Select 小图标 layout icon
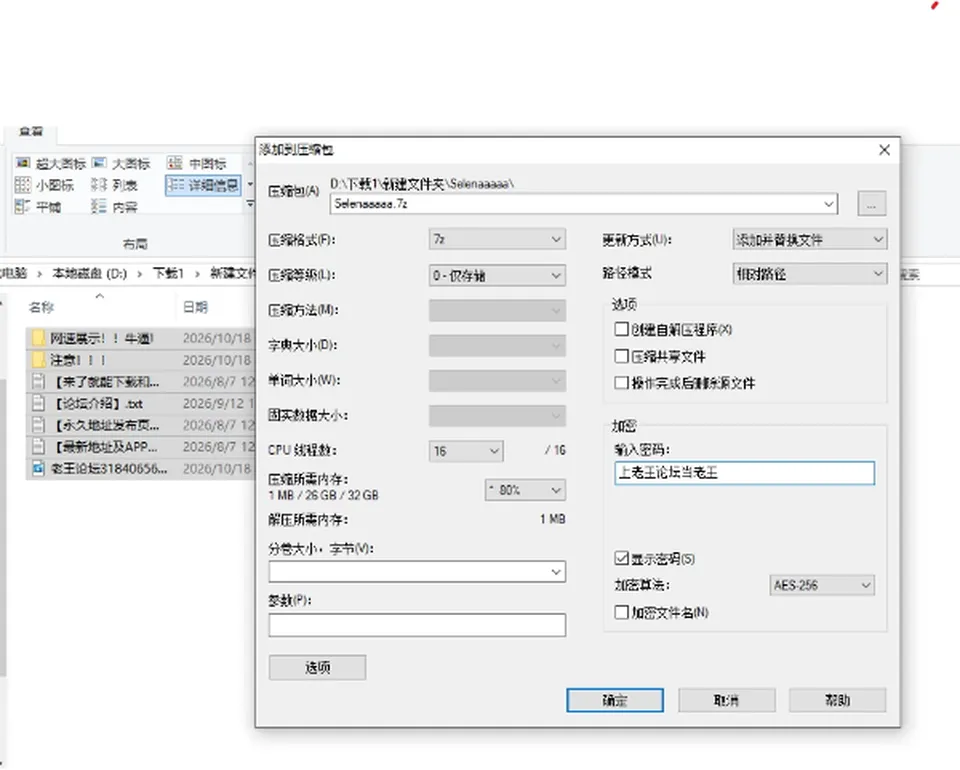This screenshot has height=770, width=960. pyautogui.click(x=23, y=184)
